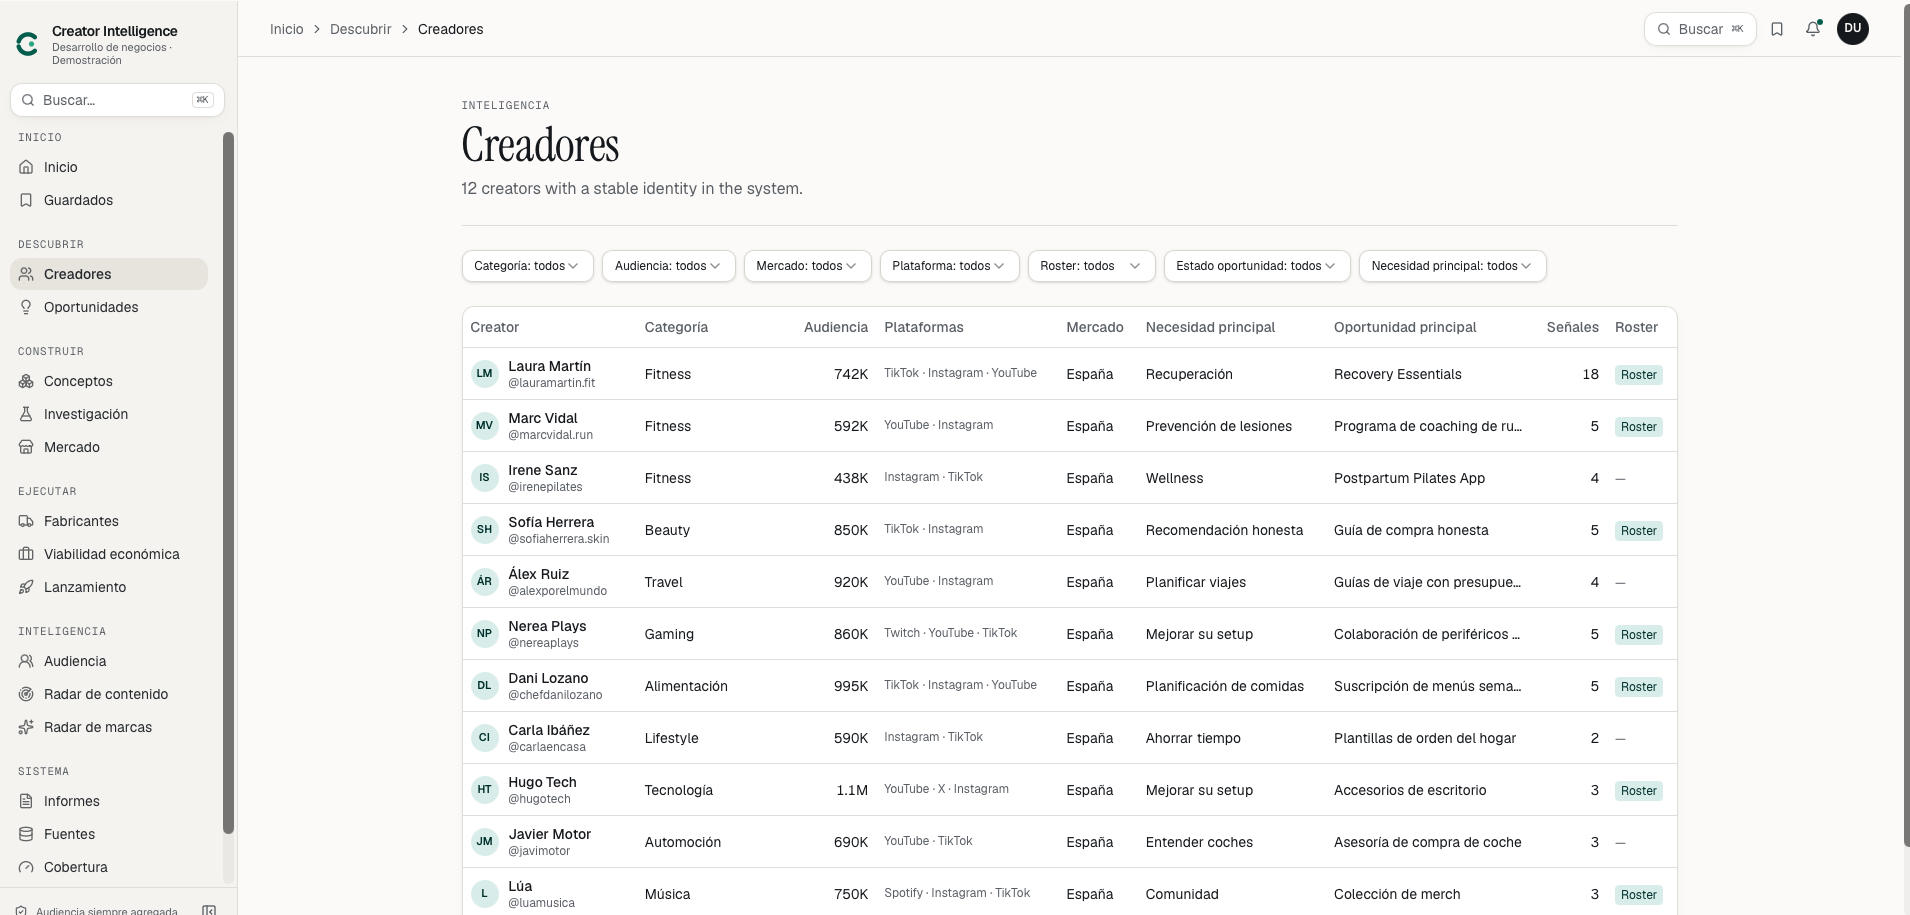The image size is (1910, 915).
Task: Sort table by Audiencia column header
Action: coord(836,327)
